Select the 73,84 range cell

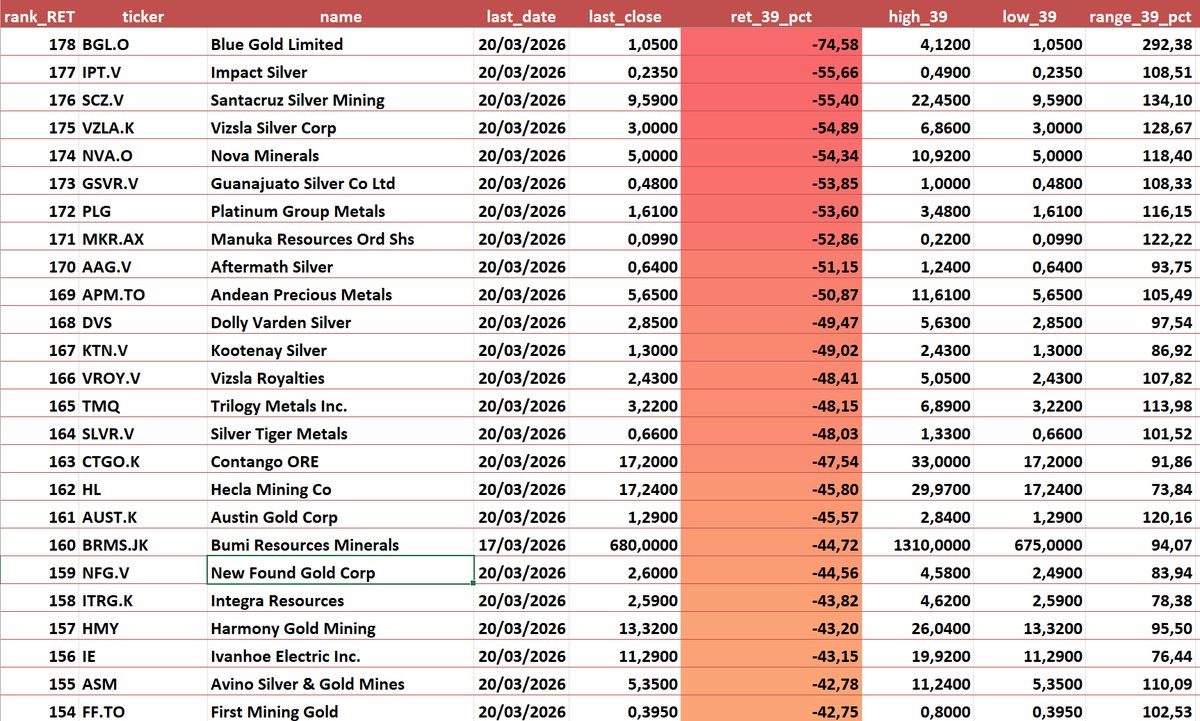(x=1142, y=490)
